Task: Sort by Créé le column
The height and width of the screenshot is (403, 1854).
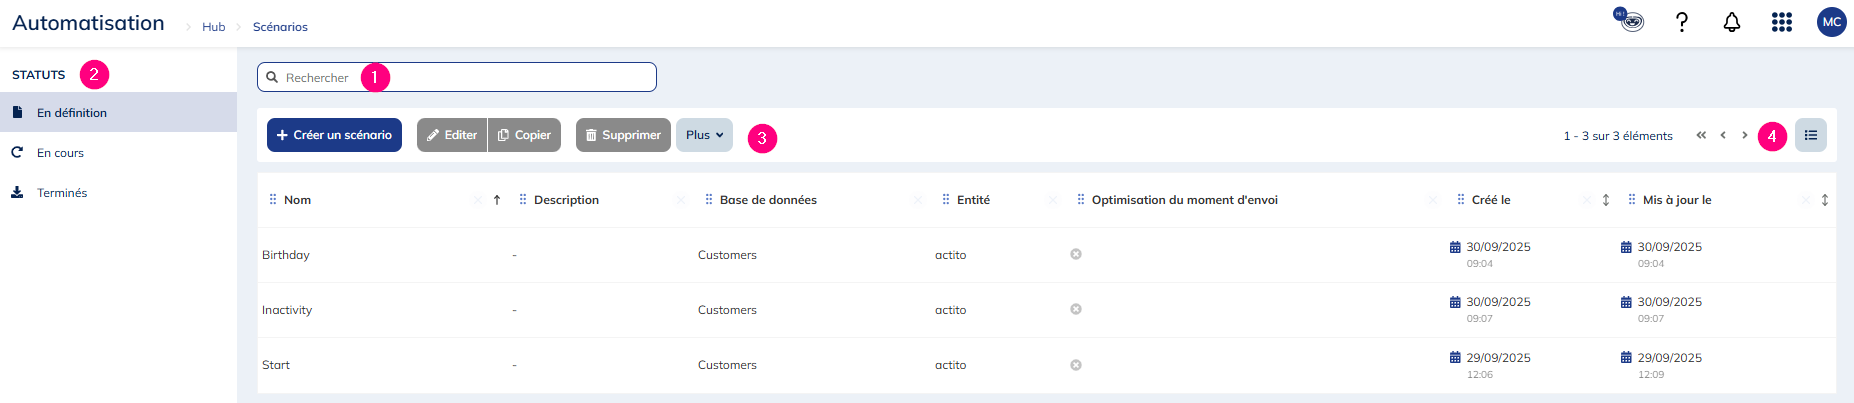Action: coord(1606,200)
